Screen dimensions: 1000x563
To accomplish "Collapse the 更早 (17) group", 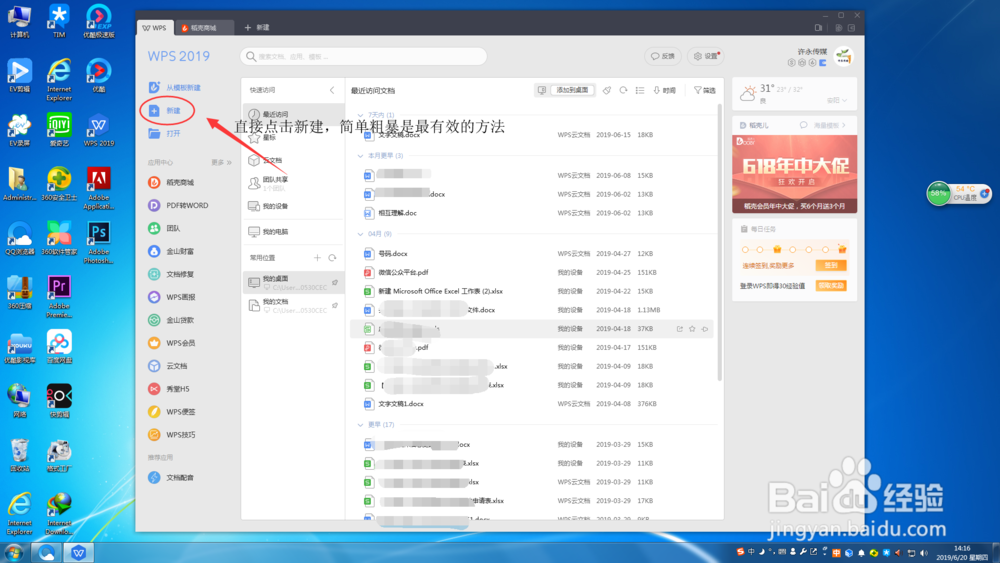I will point(360,425).
